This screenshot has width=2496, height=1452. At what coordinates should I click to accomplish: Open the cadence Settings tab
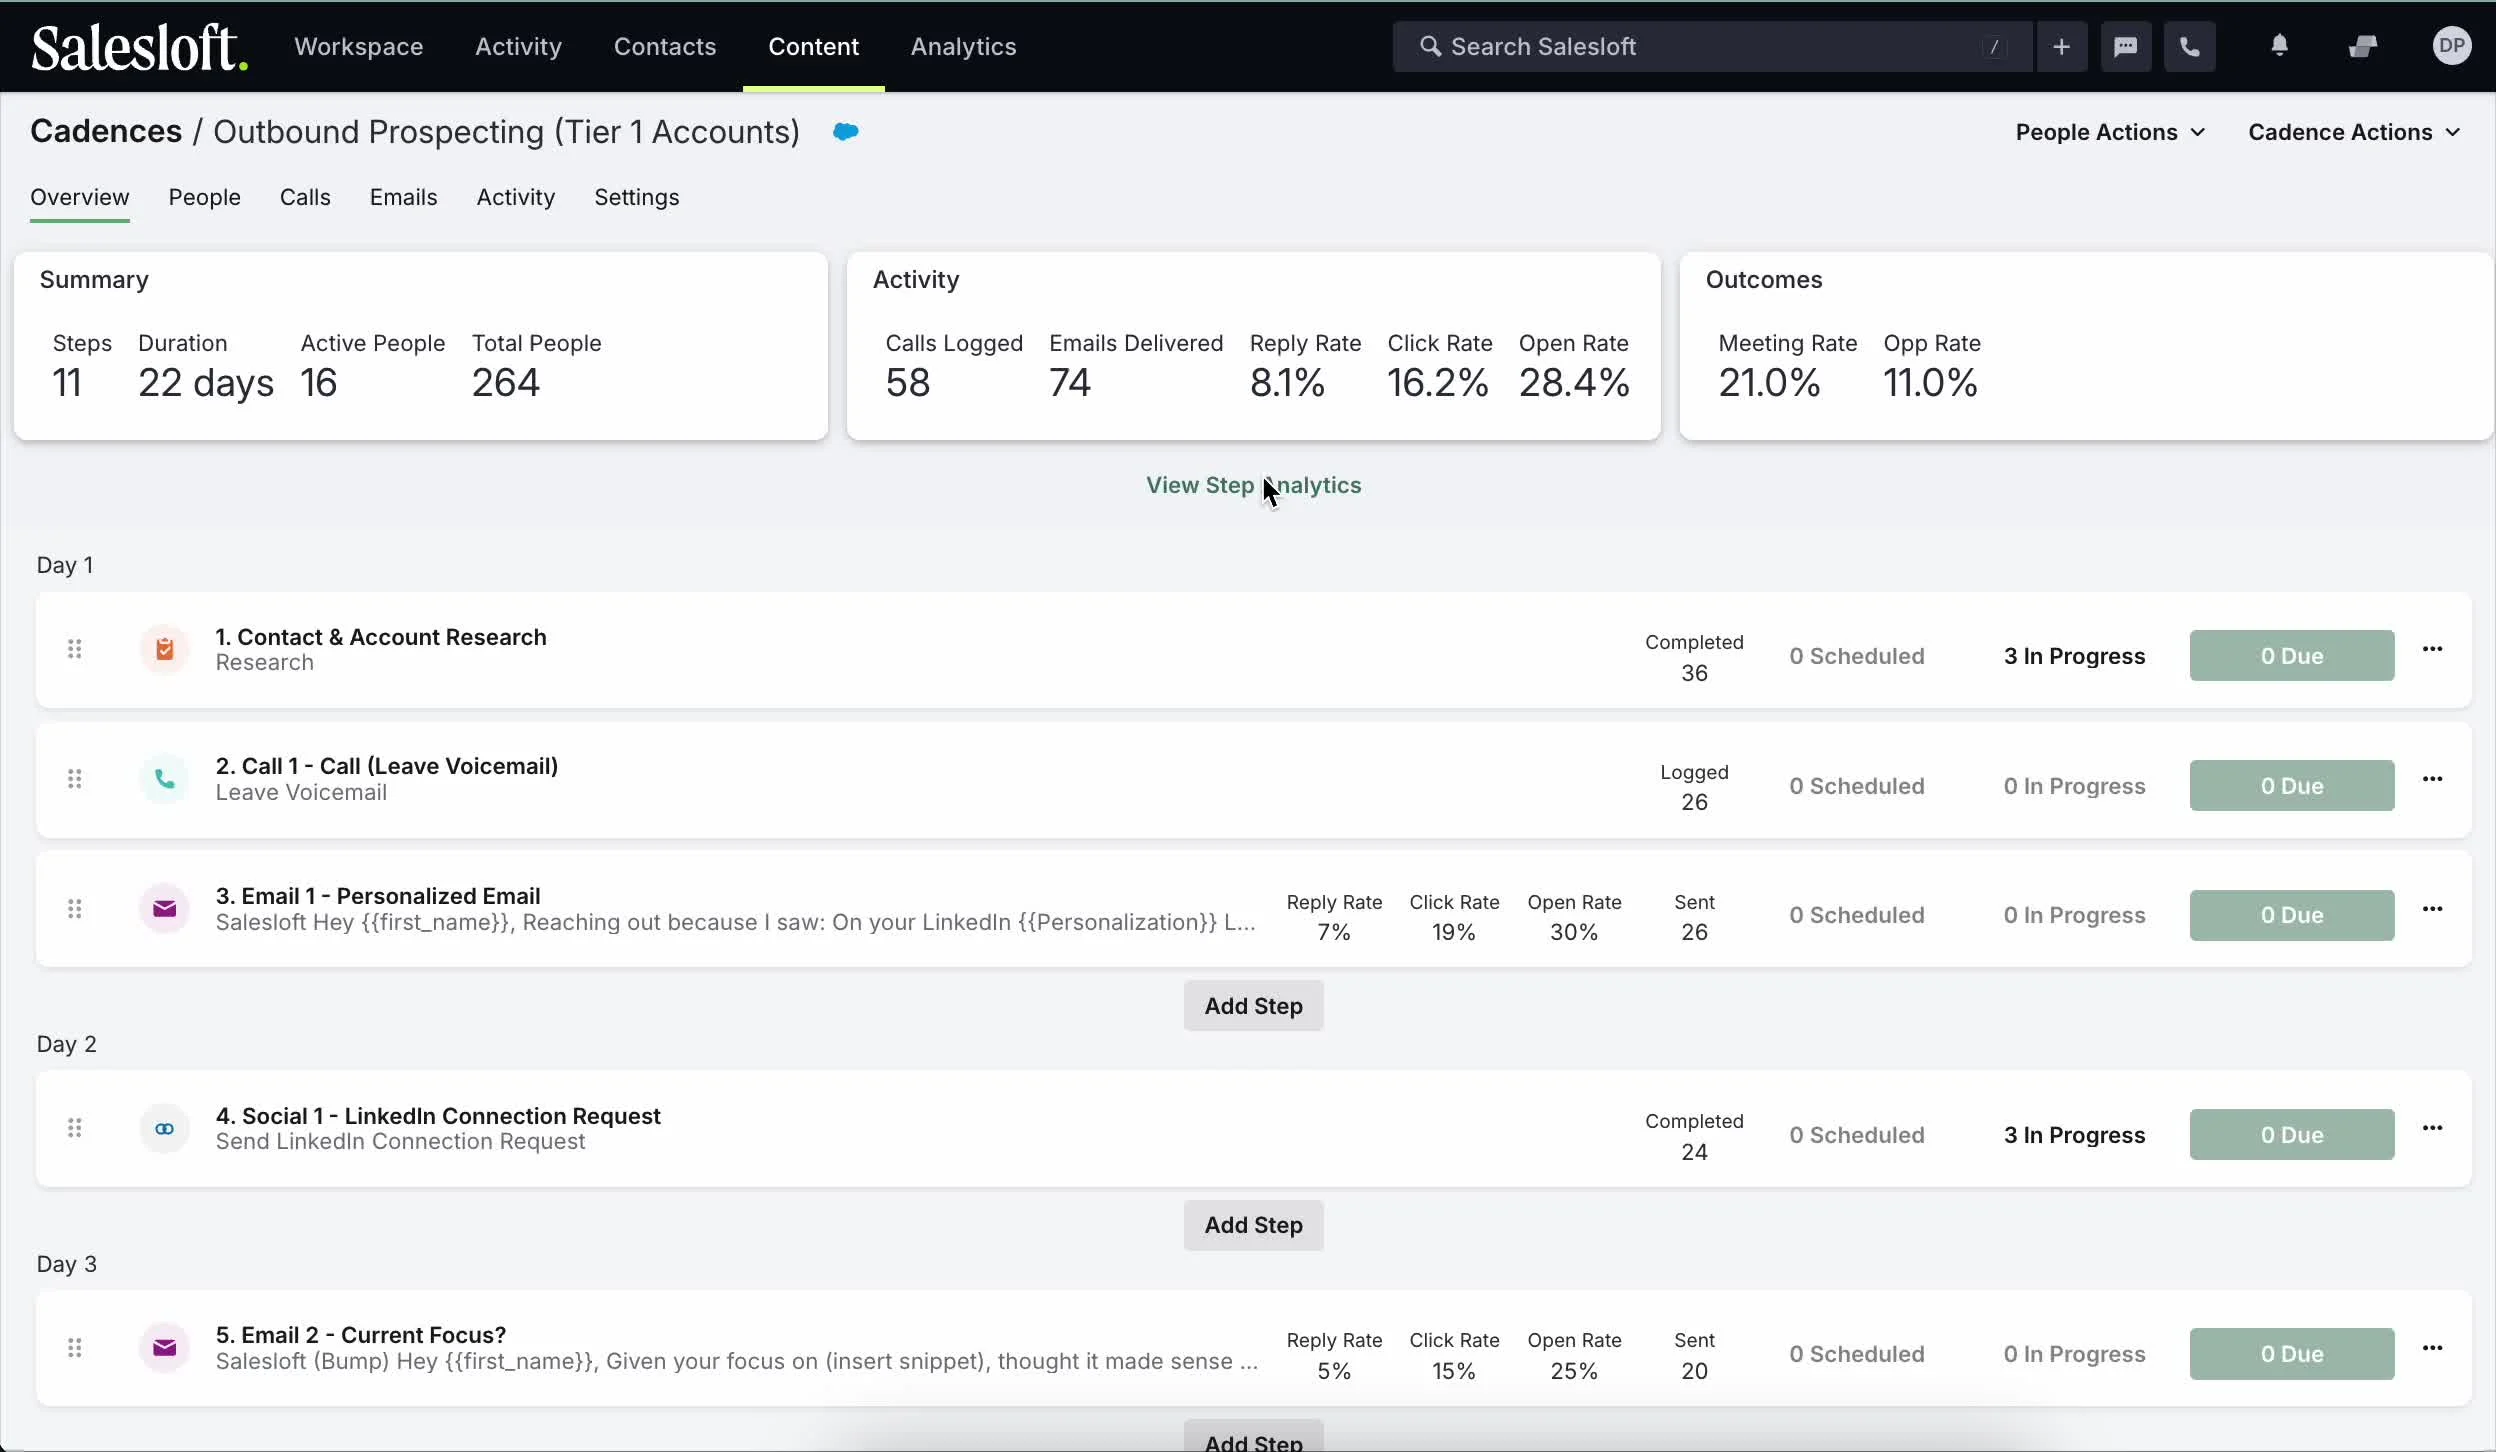point(637,198)
